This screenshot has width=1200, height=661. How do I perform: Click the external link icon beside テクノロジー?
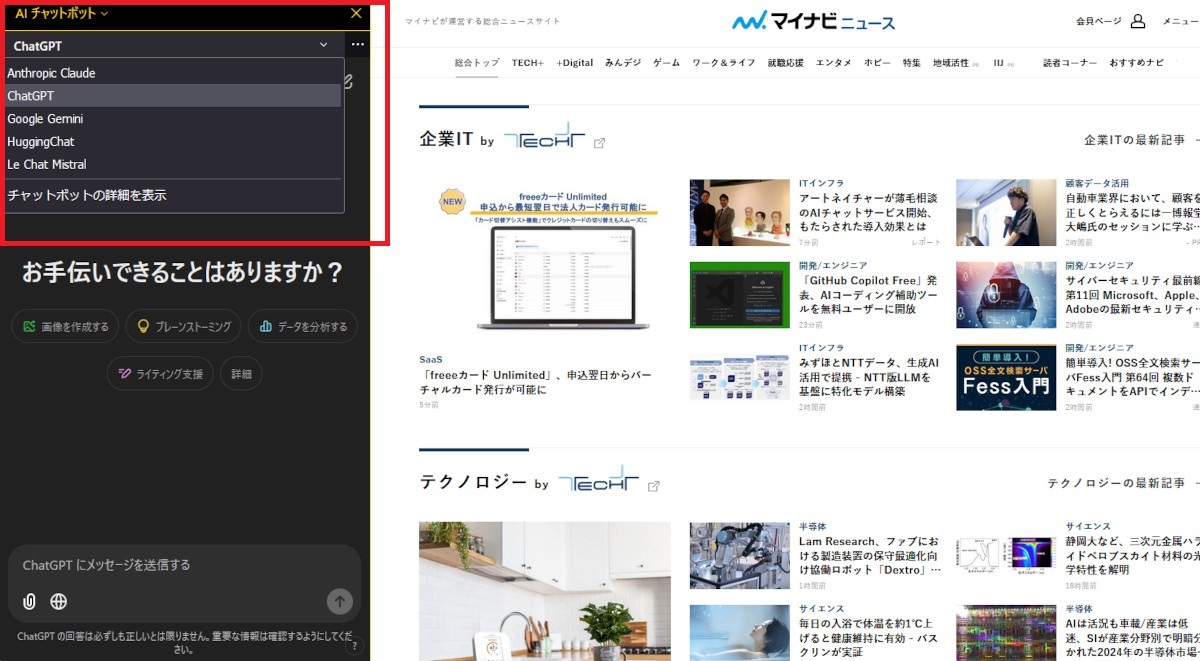(x=654, y=486)
